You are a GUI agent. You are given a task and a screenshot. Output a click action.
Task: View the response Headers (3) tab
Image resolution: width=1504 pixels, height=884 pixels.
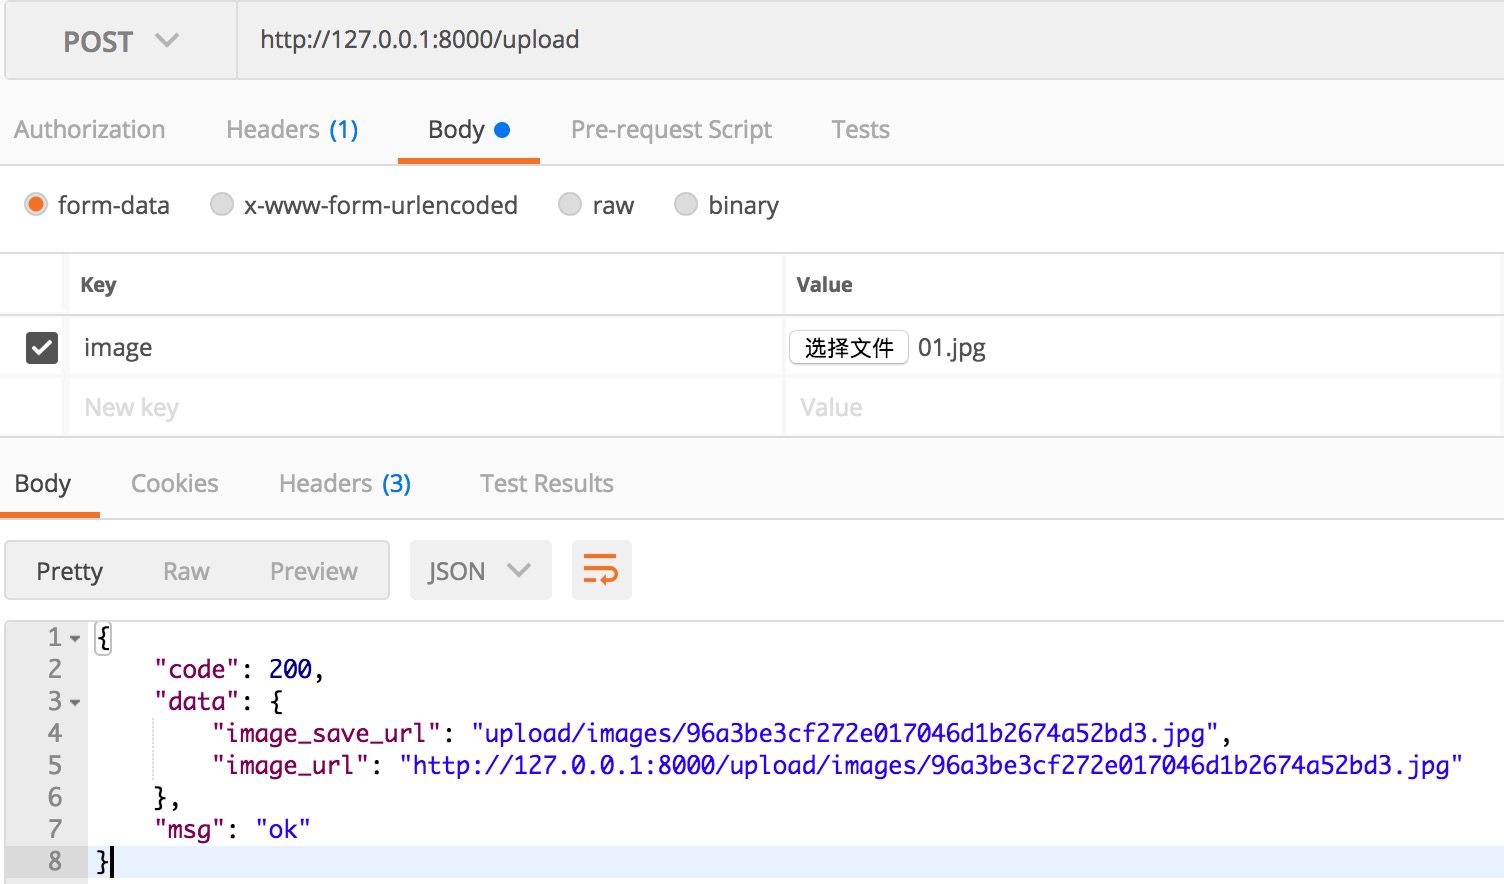coord(345,484)
